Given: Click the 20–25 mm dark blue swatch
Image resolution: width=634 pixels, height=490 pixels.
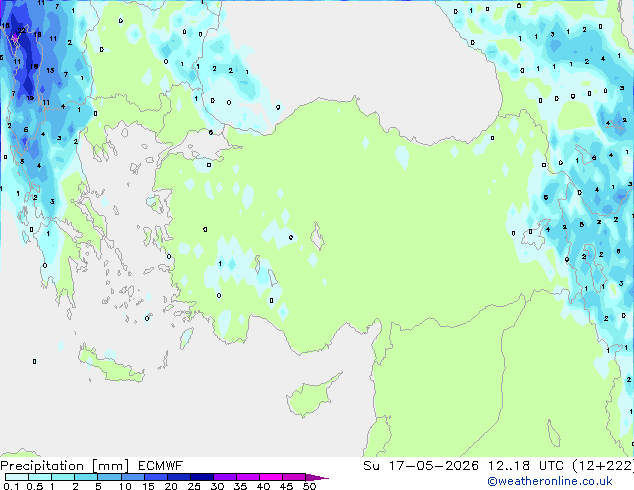Looking at the screenshot, I should (x=178, y=477).
